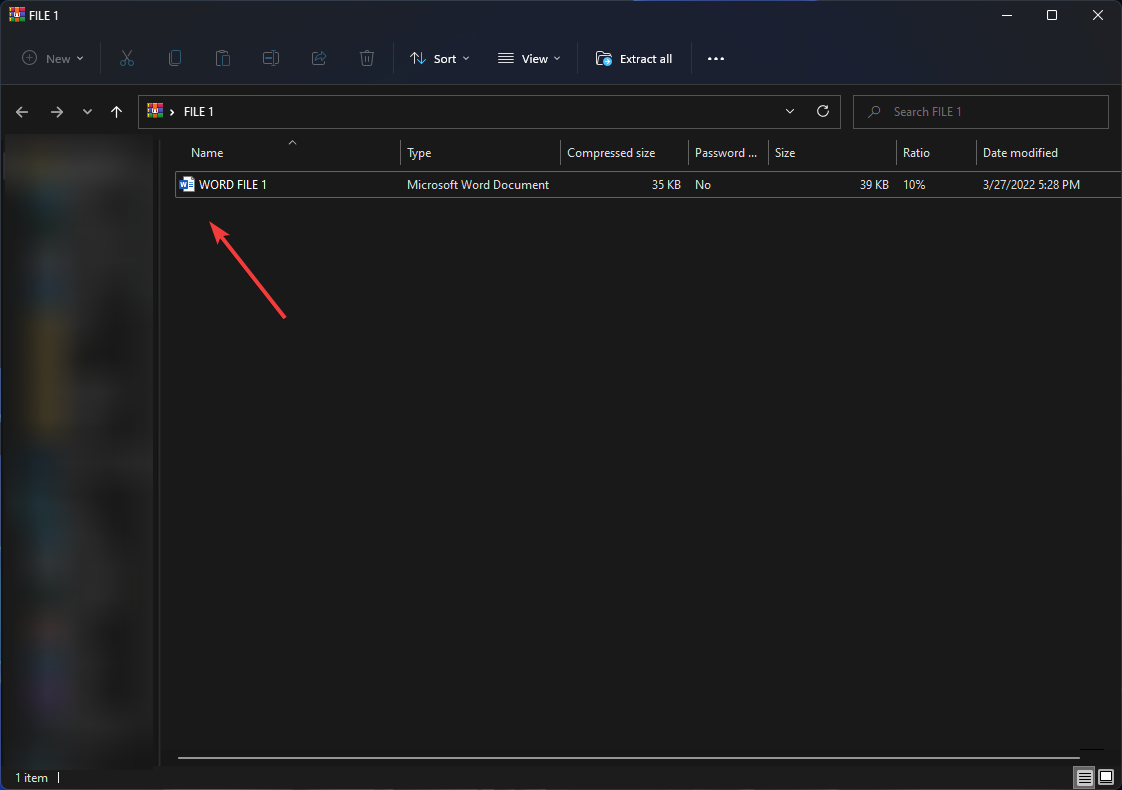
Task: Click the Extract all button
Action: 634,59
